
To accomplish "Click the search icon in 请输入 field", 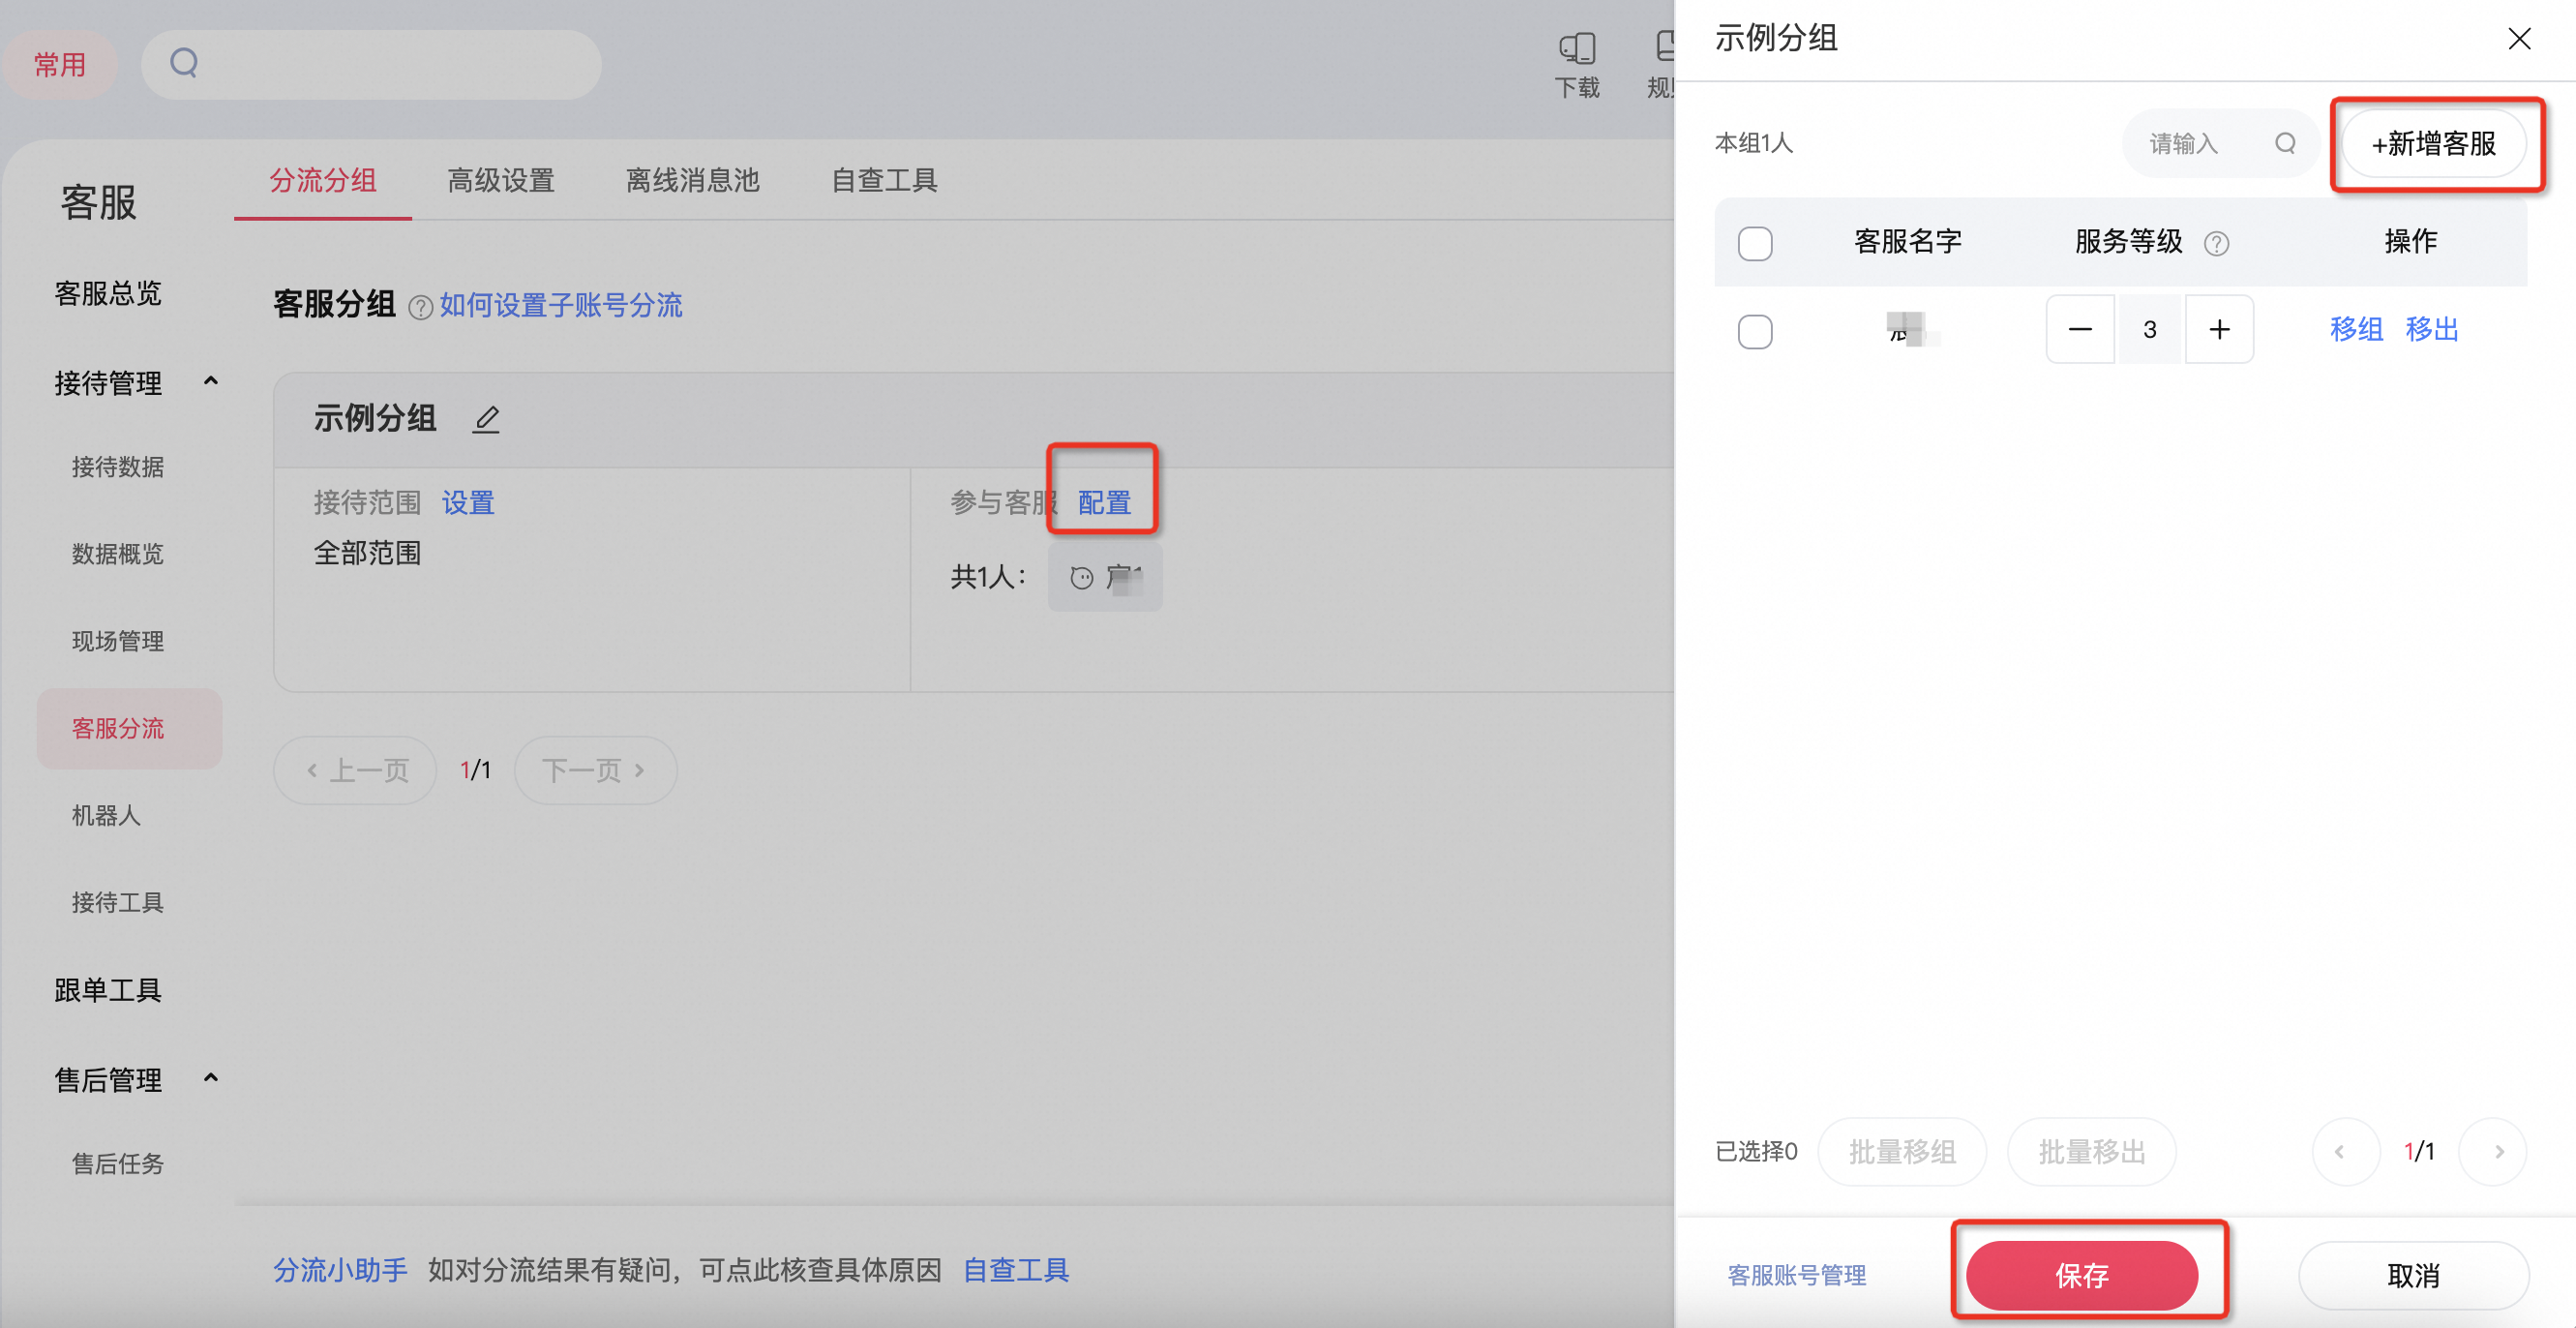I will click(2285, 143).
